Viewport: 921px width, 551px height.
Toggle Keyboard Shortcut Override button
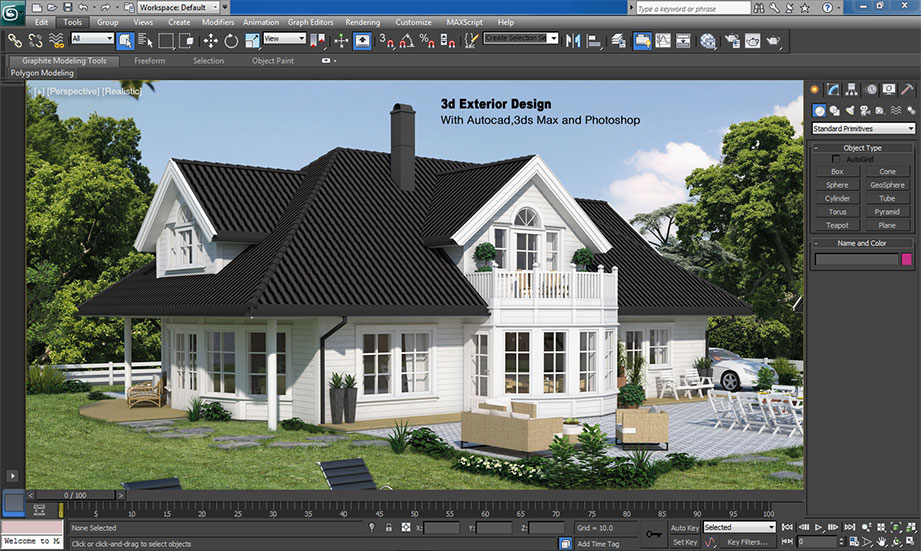362,41
